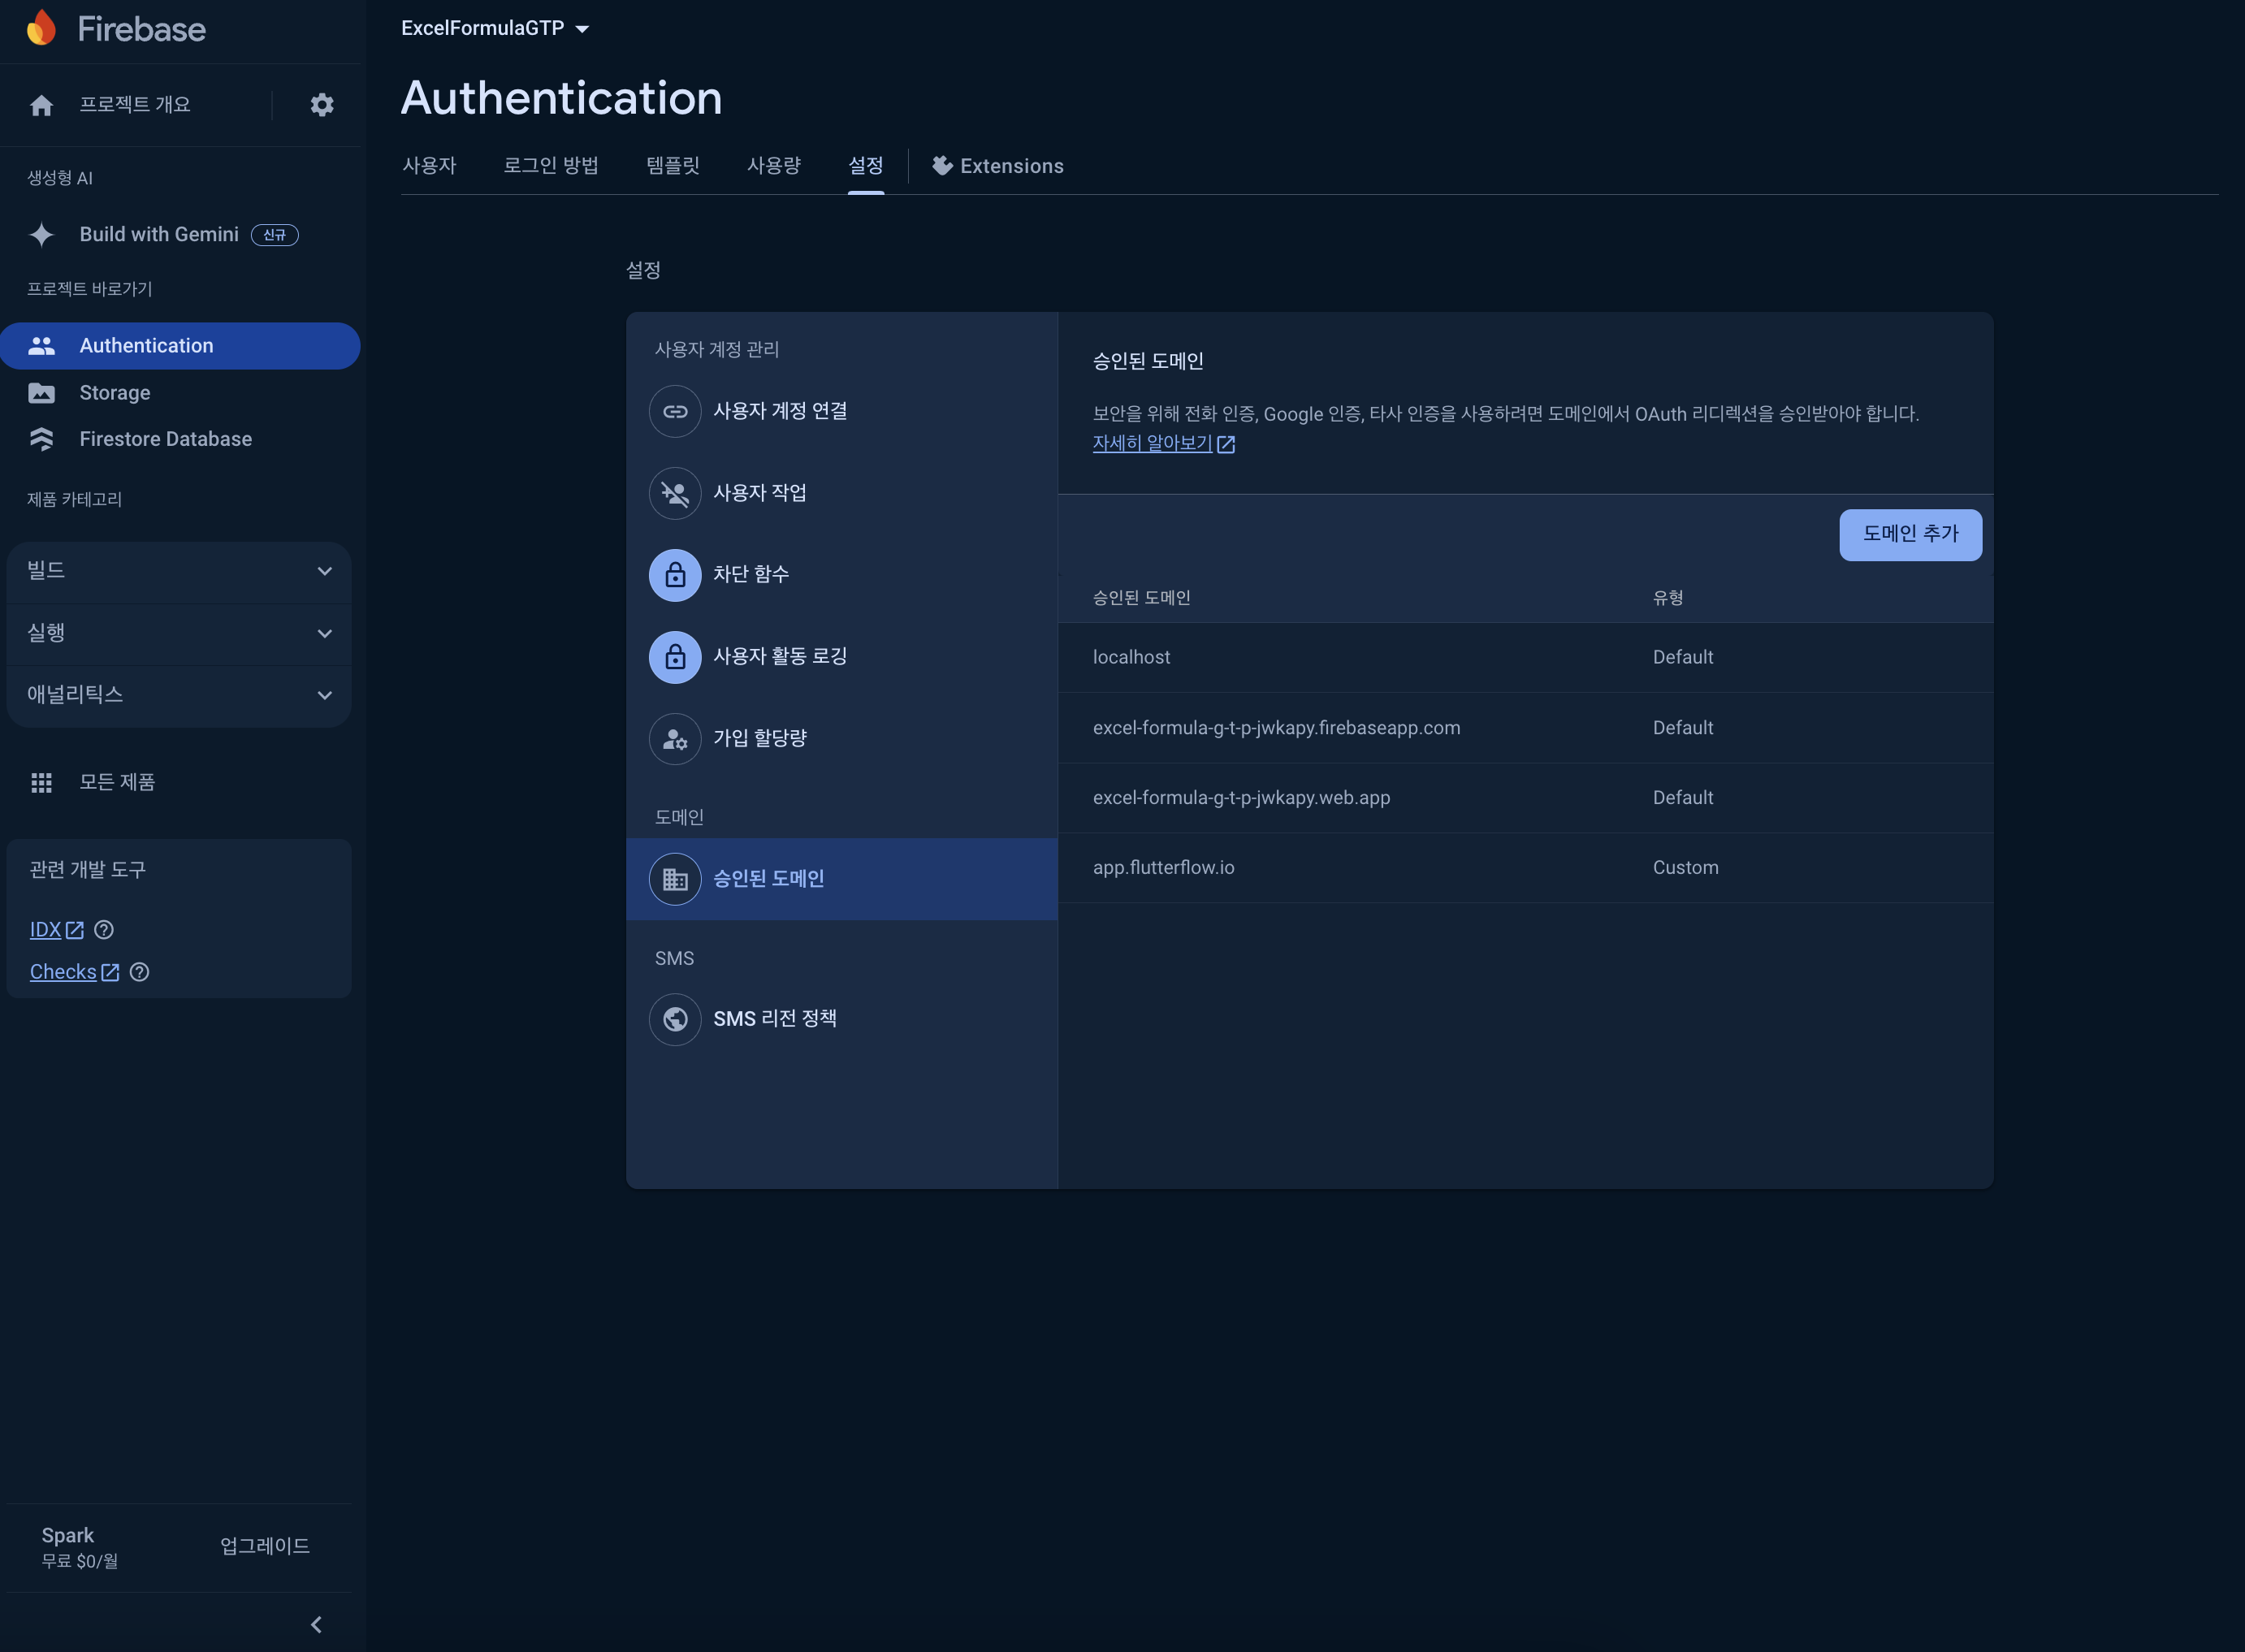Click the building icon for 승인된 도메인
Screen dimensions: 2245x1652
pyautogui.click(x=675, y=879)
